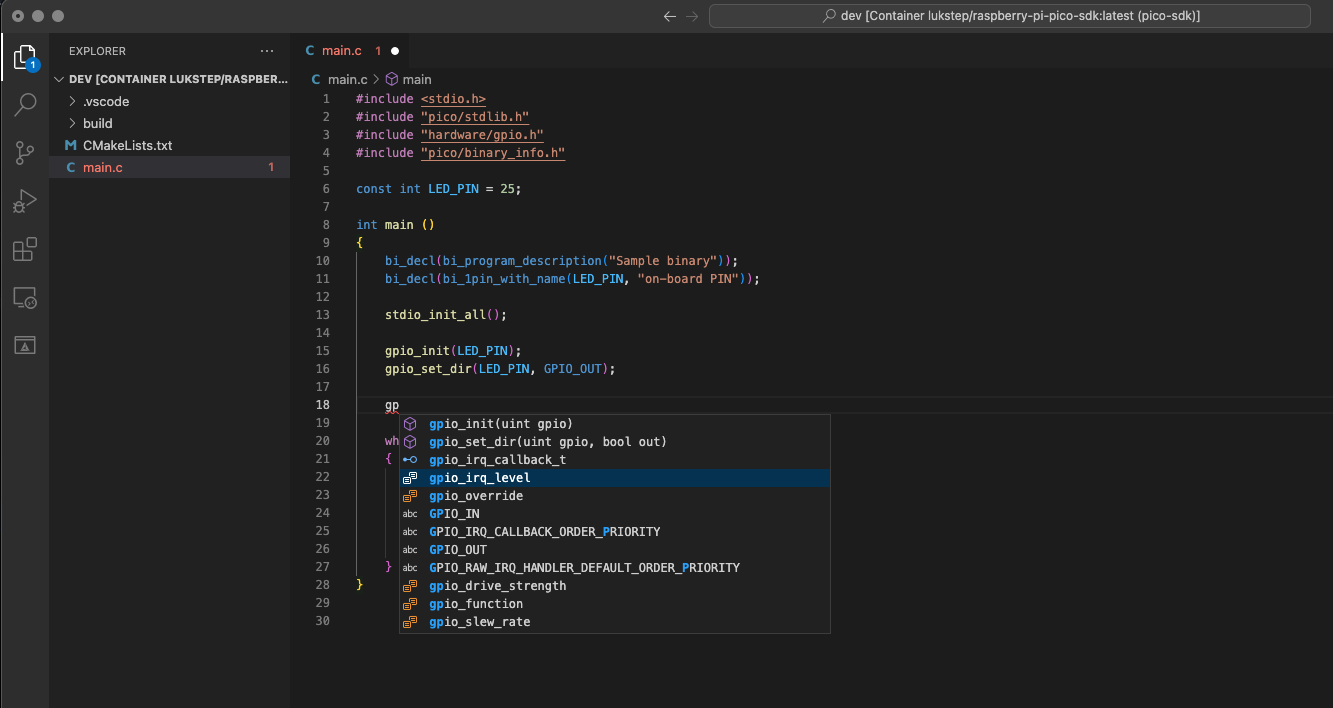Pick the GPIO_OUT suggestion

click(x=458, y=550)
